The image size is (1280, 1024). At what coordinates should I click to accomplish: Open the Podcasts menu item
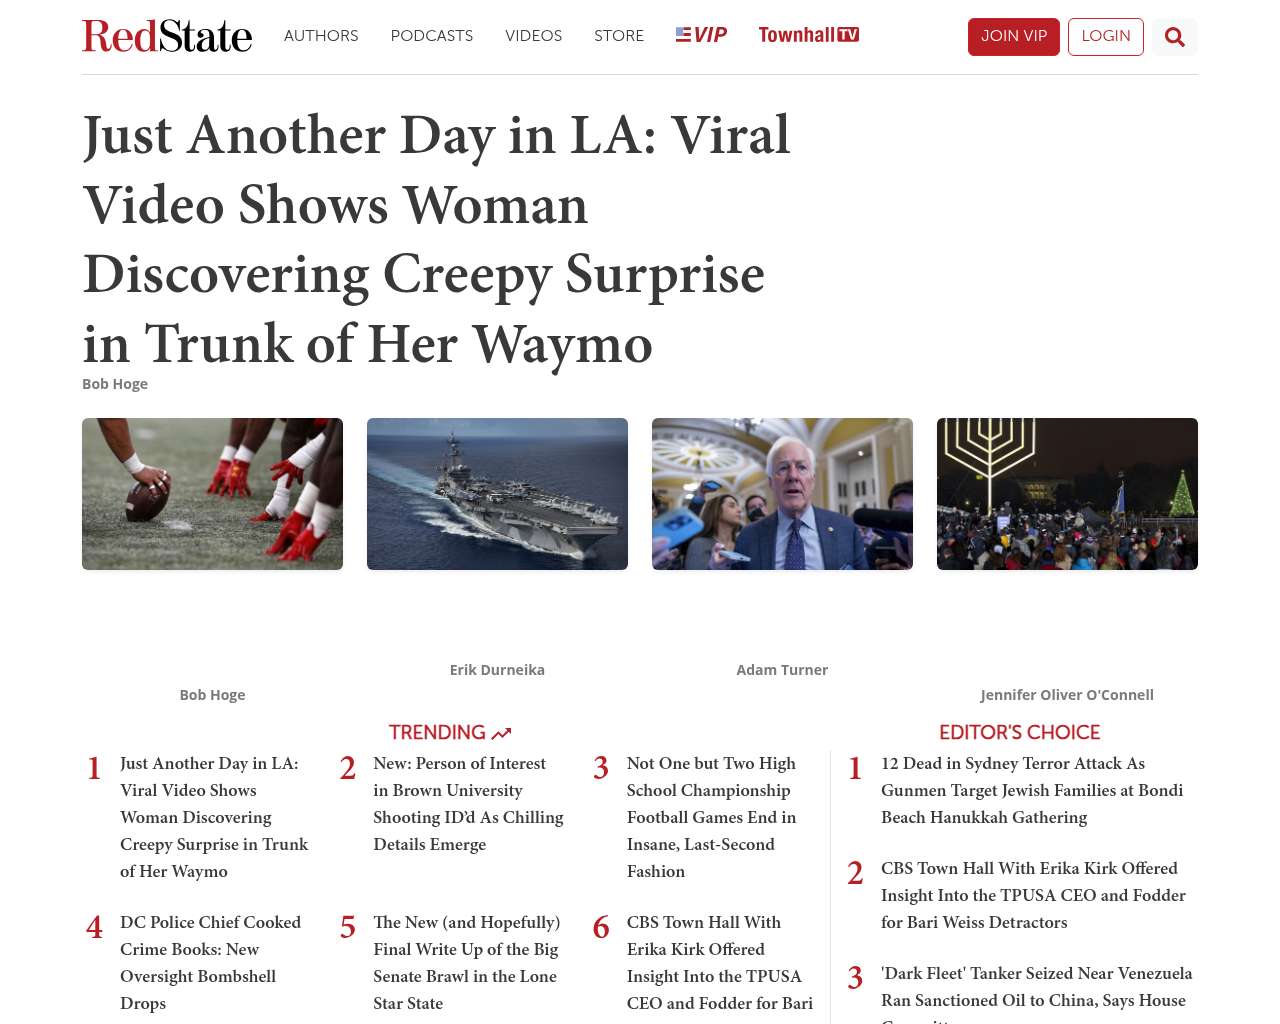(x=432, y=36)
